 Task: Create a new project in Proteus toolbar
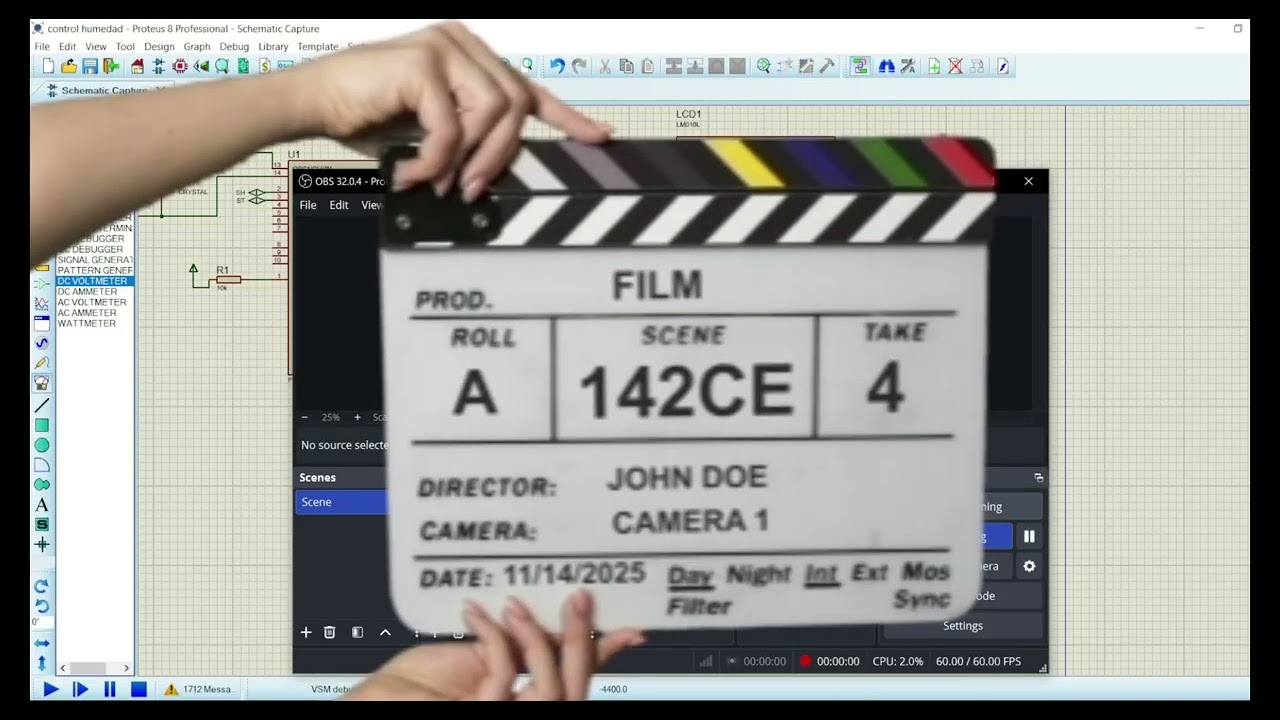click(48, 66)
